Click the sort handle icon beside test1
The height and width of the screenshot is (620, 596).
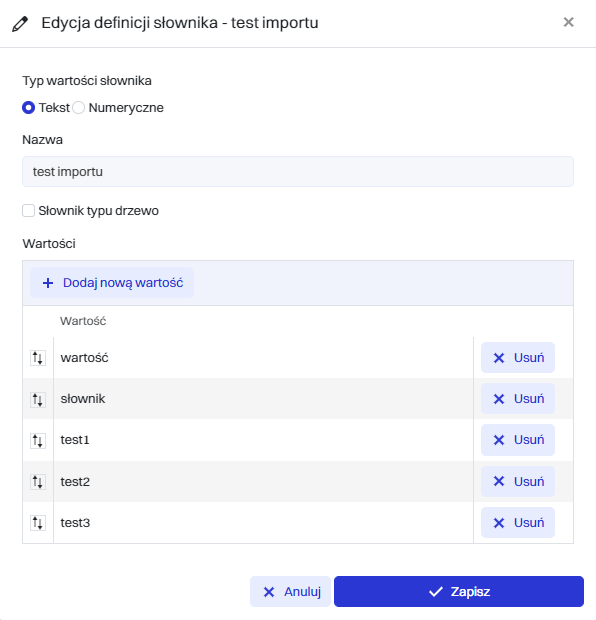[x=38, y=440]
